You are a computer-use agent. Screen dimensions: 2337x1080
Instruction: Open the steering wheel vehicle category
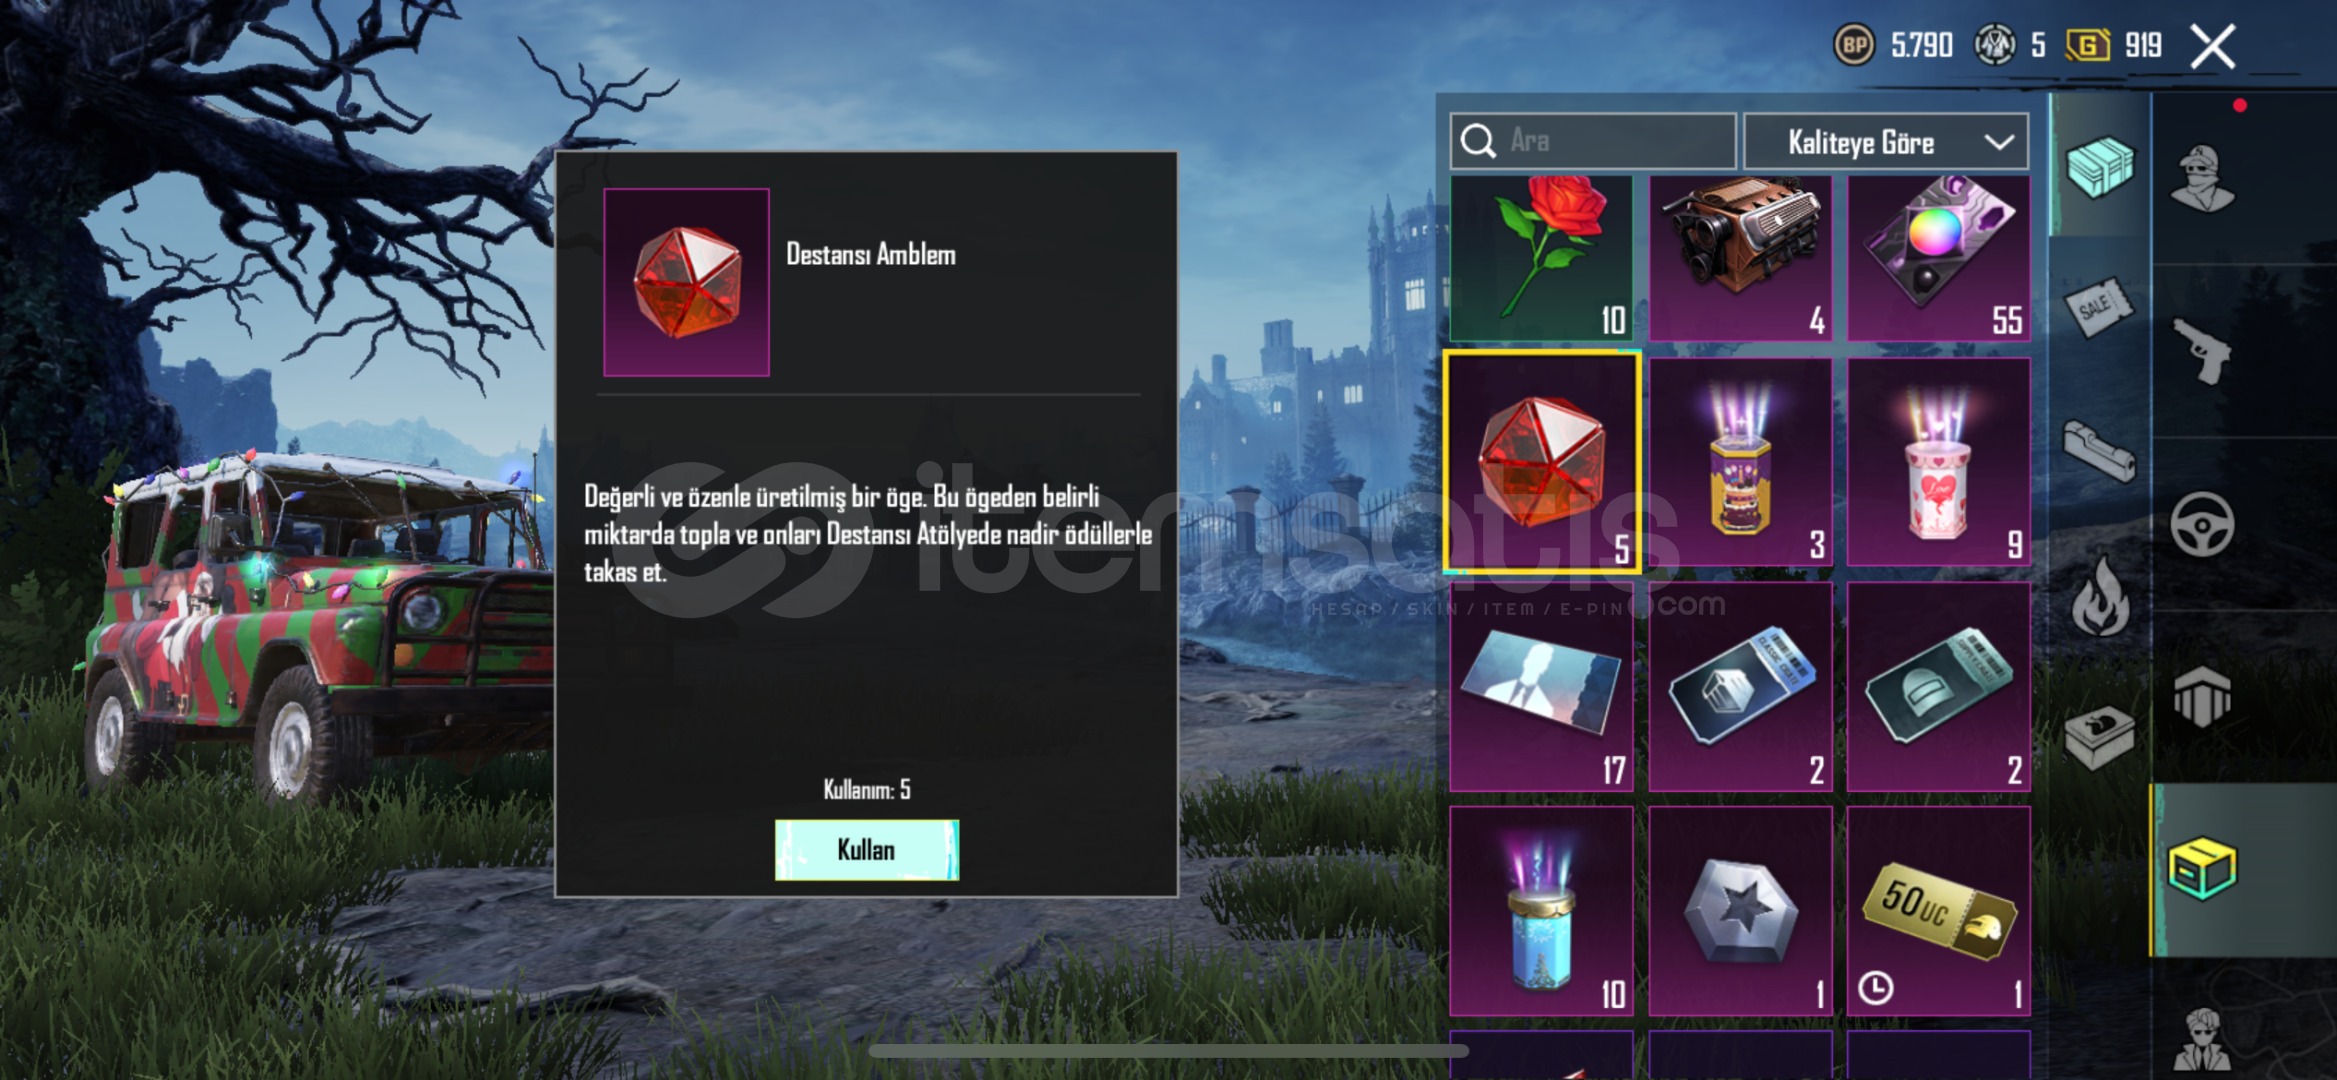2201,524
